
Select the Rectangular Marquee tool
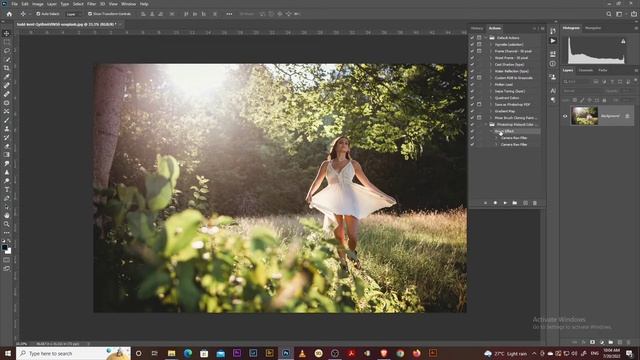click(x=7, y=42)
